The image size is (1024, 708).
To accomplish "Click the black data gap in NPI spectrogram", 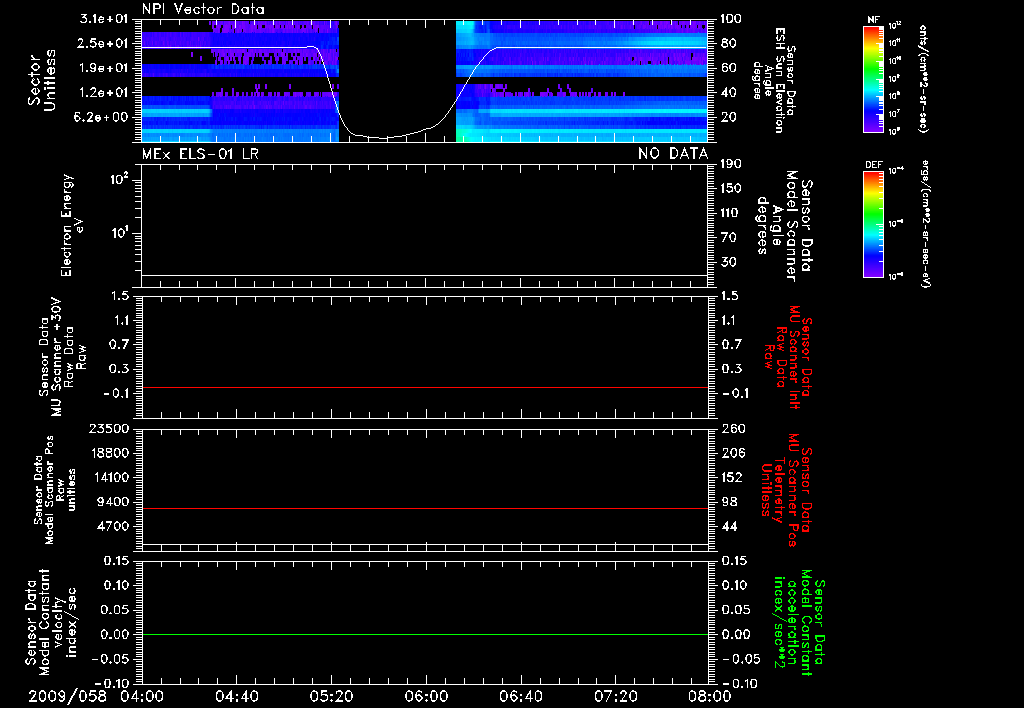I will pyautogui.click(x=398, y=70).
